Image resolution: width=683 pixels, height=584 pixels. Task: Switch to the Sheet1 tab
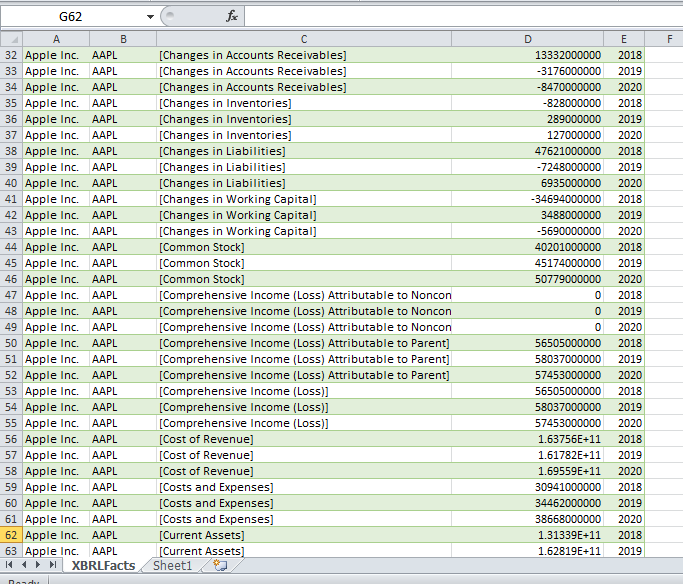click(172, 565)
